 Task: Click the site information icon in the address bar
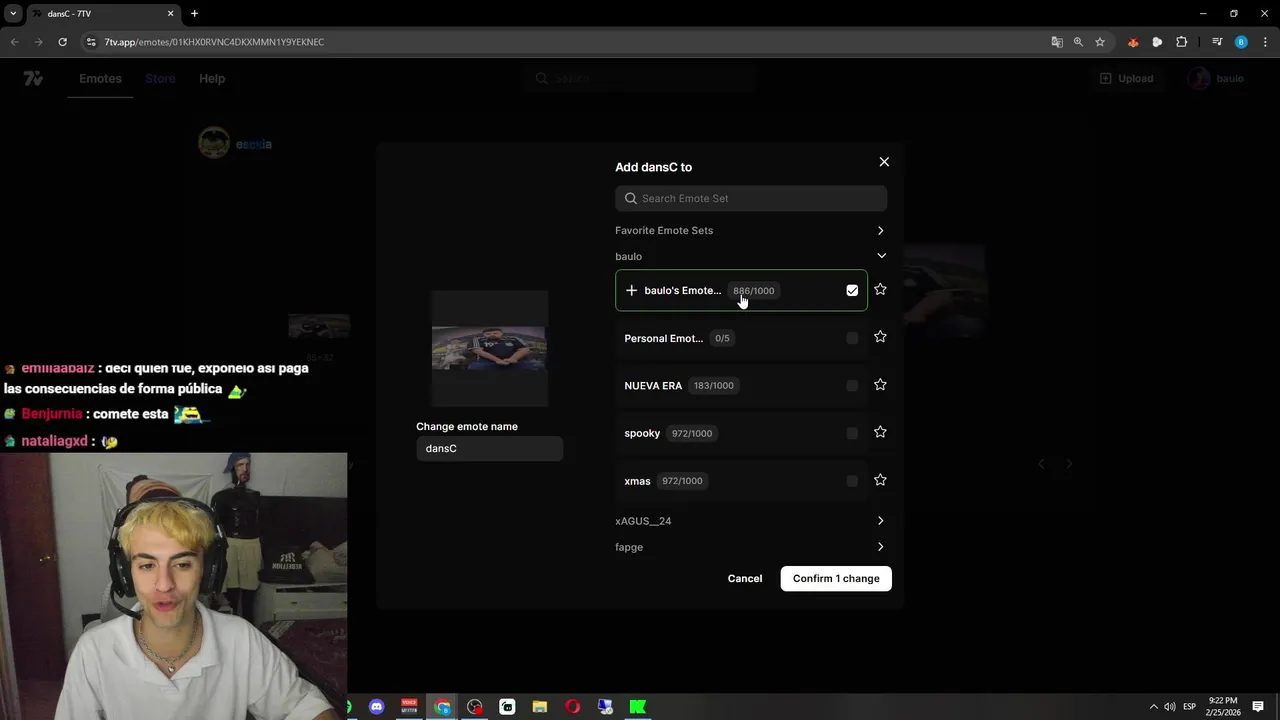[90, 42]
